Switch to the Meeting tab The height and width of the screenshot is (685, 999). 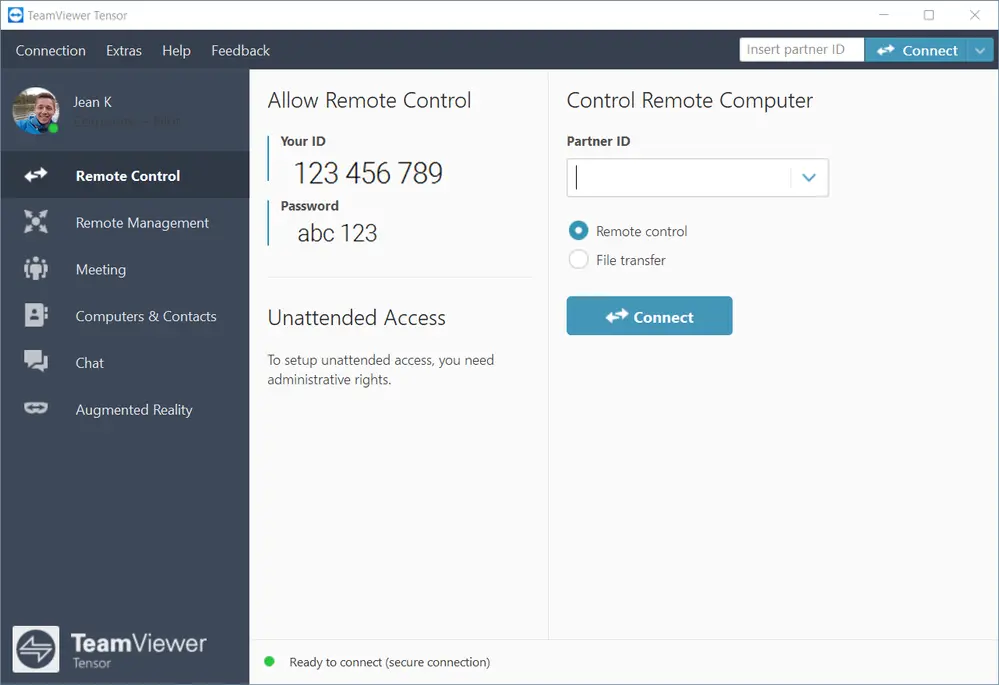tap(125, 268)
